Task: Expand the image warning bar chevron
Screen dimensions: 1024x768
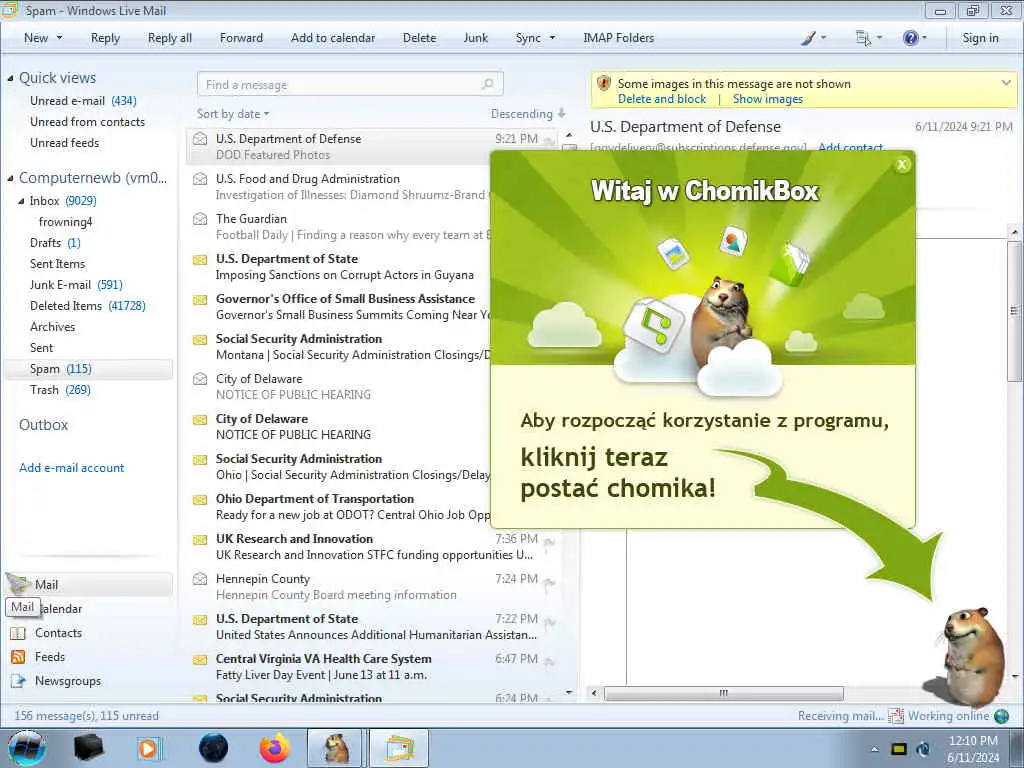Action: point(1006,83)
